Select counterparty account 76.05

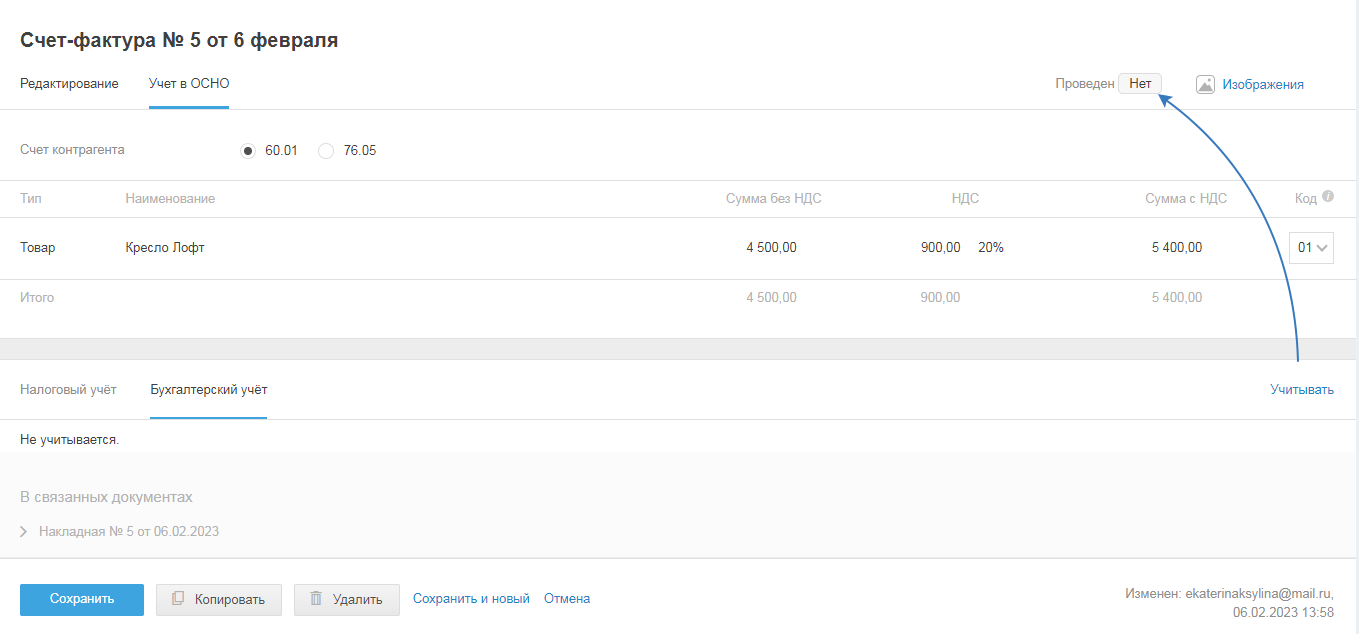[326, 151]
